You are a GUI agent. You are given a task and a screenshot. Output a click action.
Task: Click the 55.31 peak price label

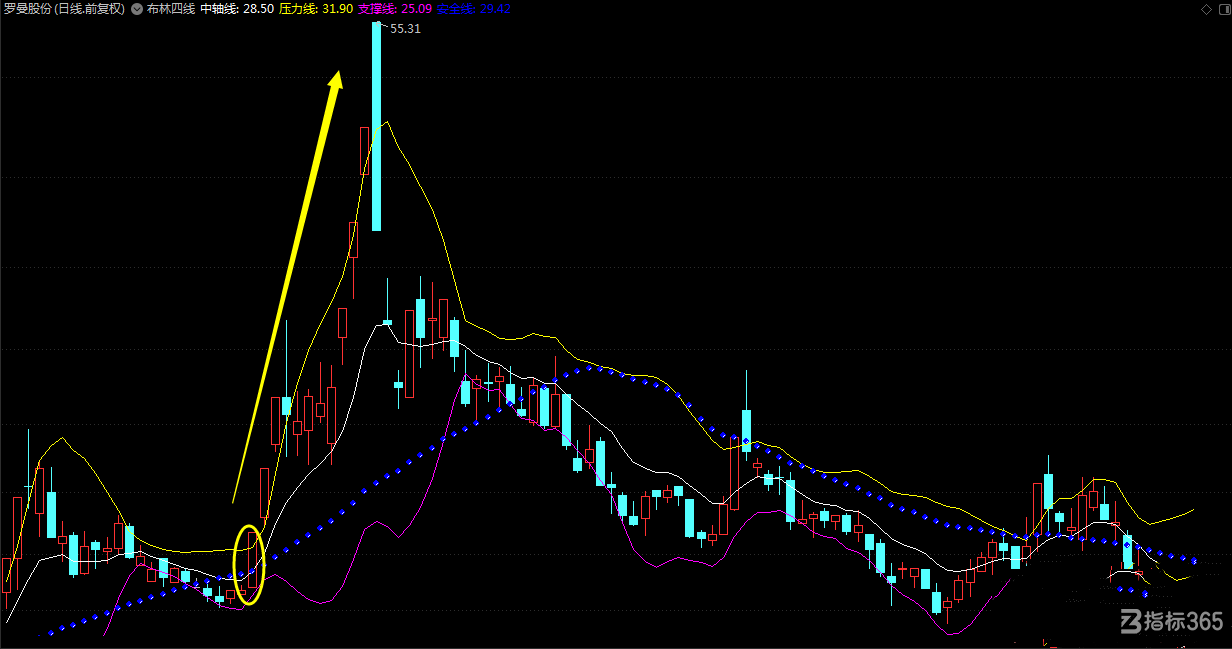(x=405, y=29)
